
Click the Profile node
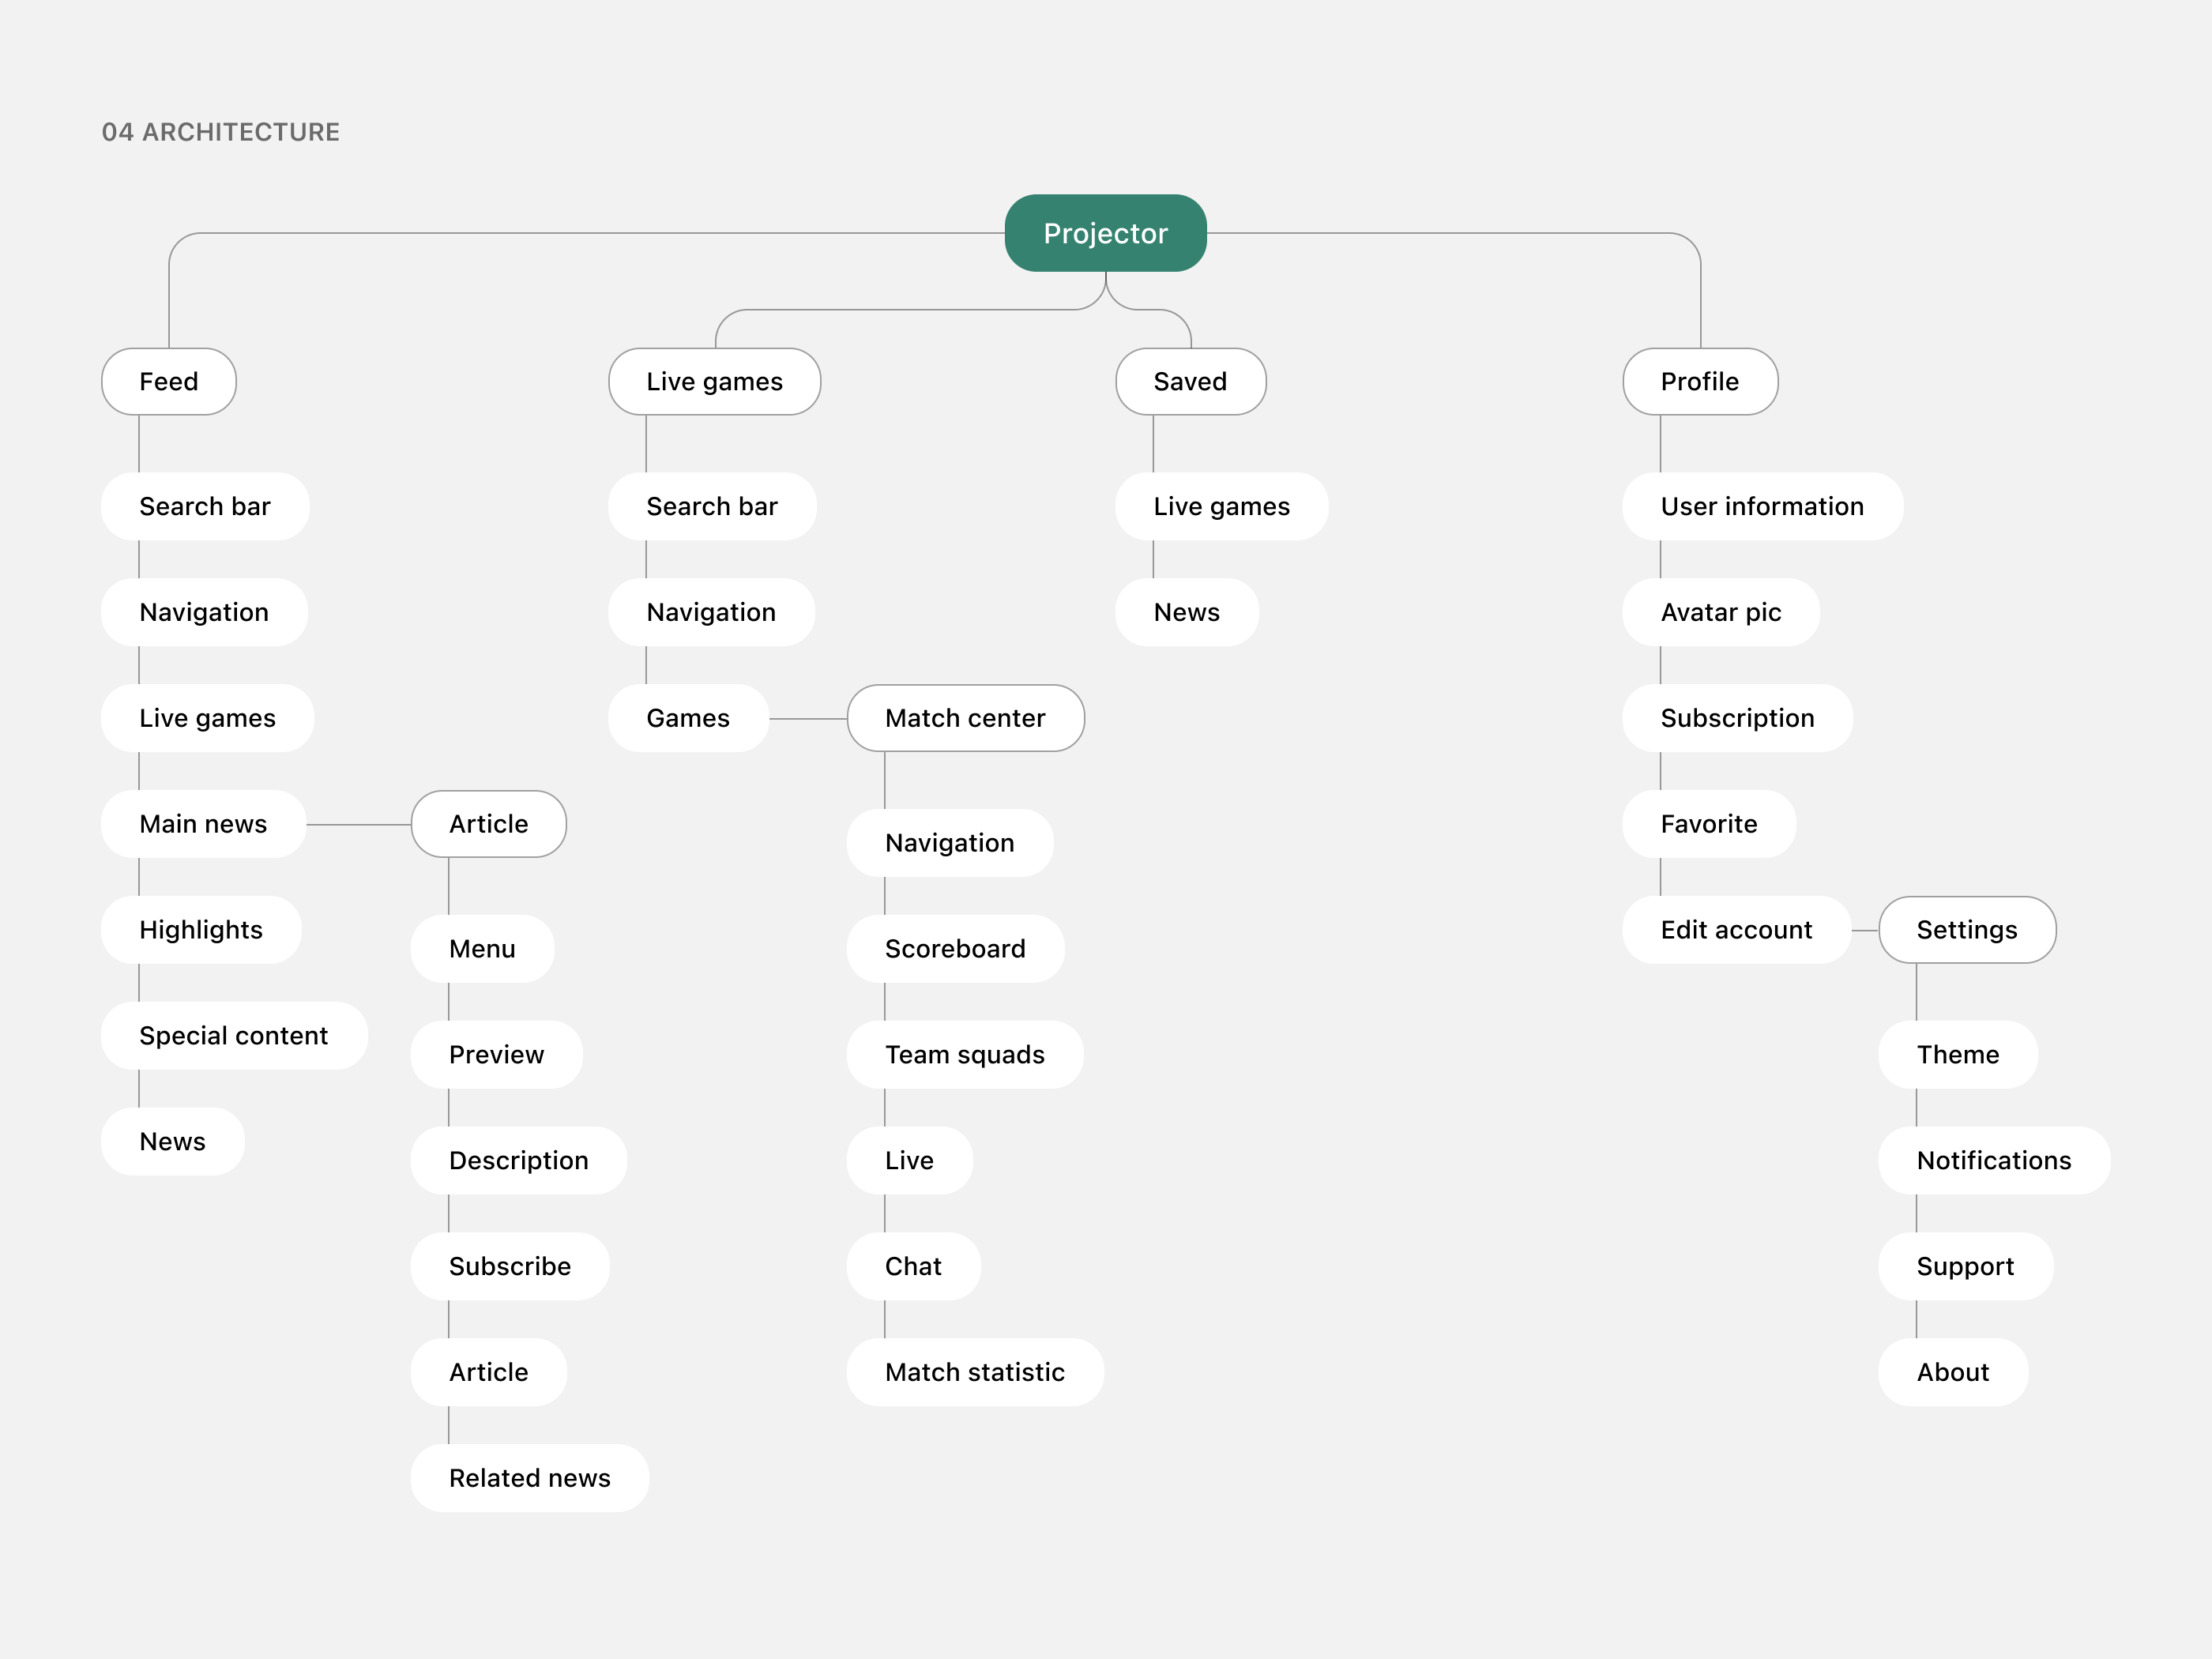[x=1700, y=381]
